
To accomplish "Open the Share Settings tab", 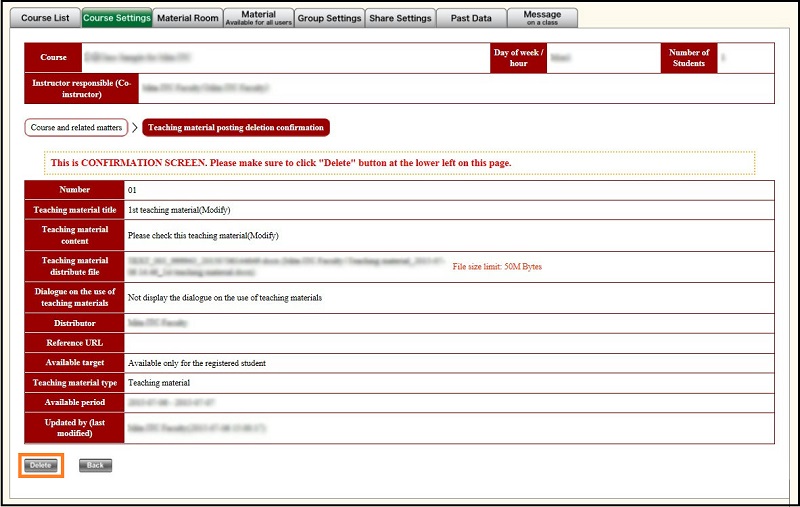I will pyautogui.click(x=400, y=18).
